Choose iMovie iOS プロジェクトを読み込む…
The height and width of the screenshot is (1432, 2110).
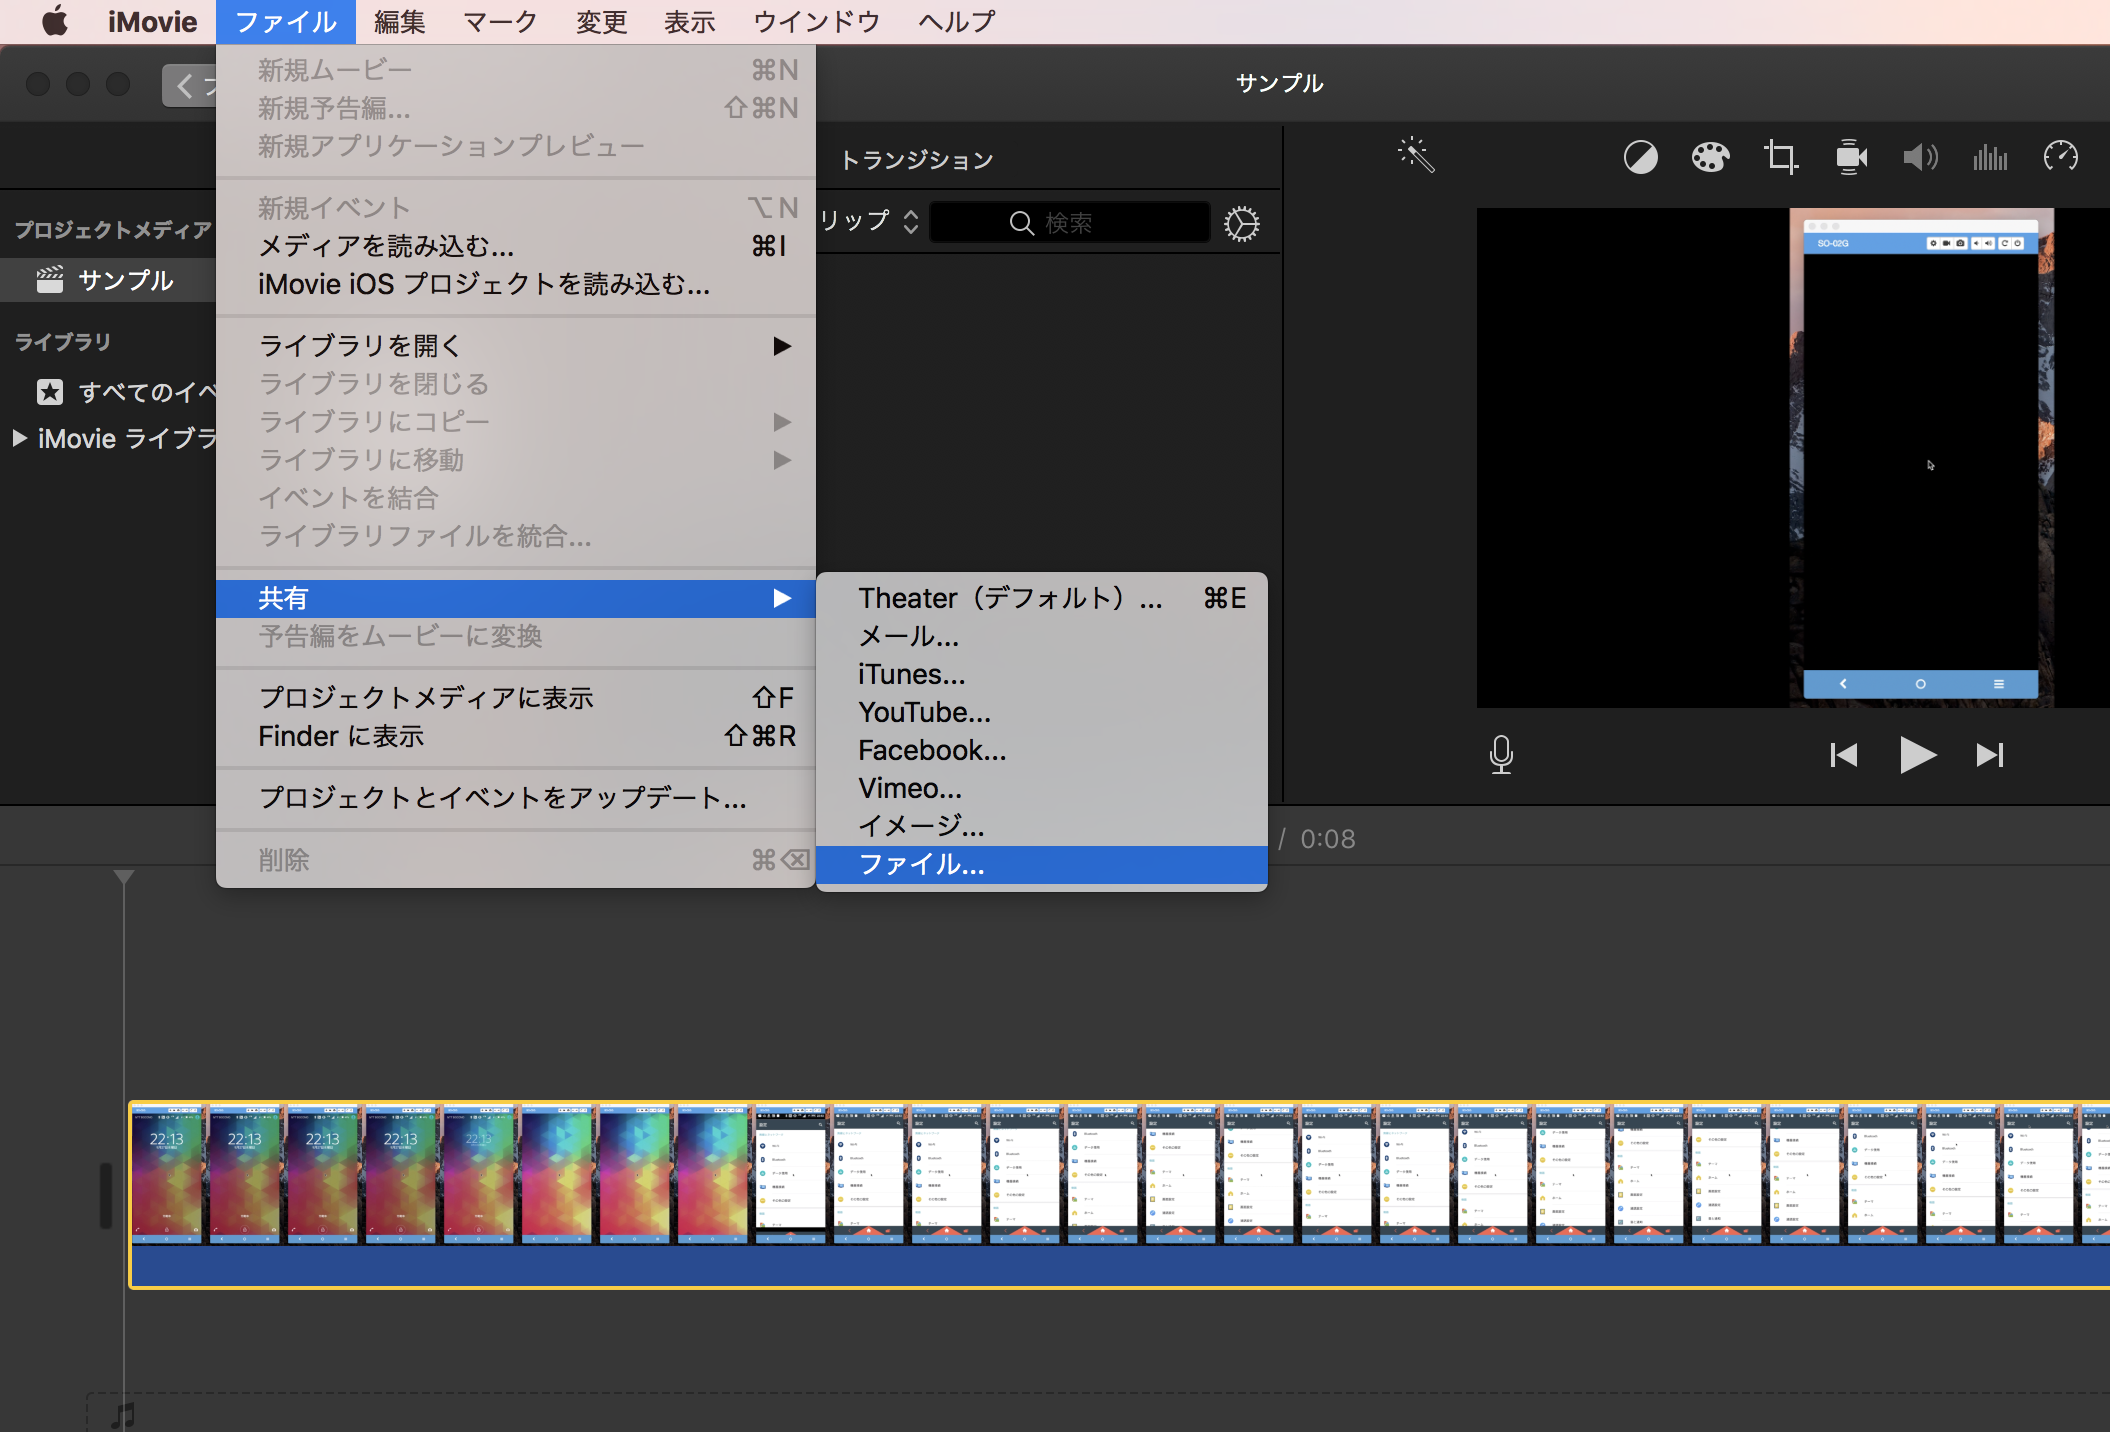(516, 284)
